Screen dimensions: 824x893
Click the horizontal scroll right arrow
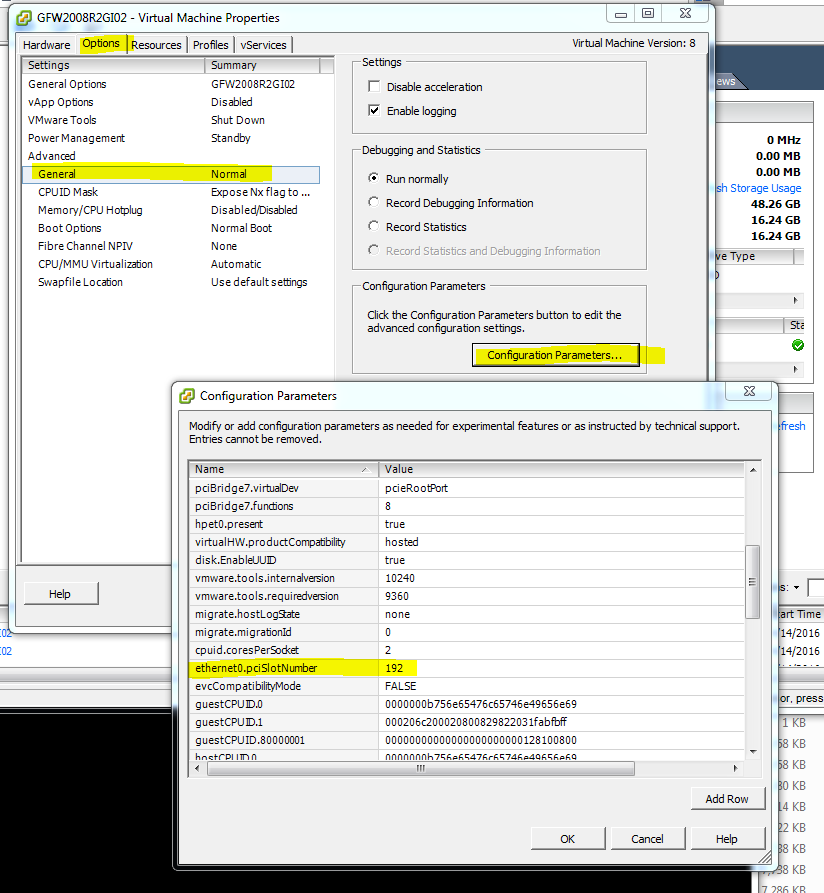point(736,768)
